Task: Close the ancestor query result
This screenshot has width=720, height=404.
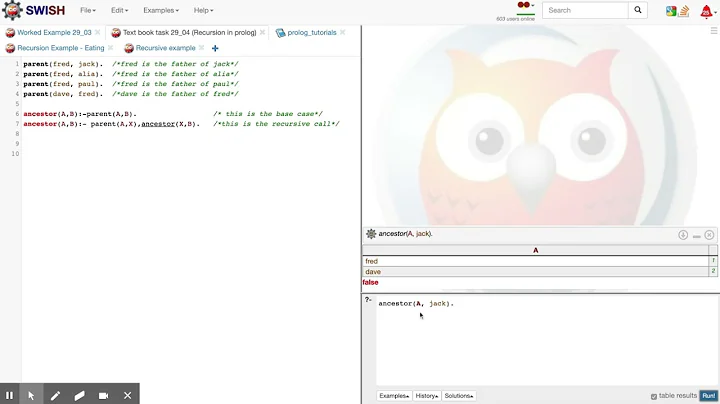Action: (x=709, y=235)
